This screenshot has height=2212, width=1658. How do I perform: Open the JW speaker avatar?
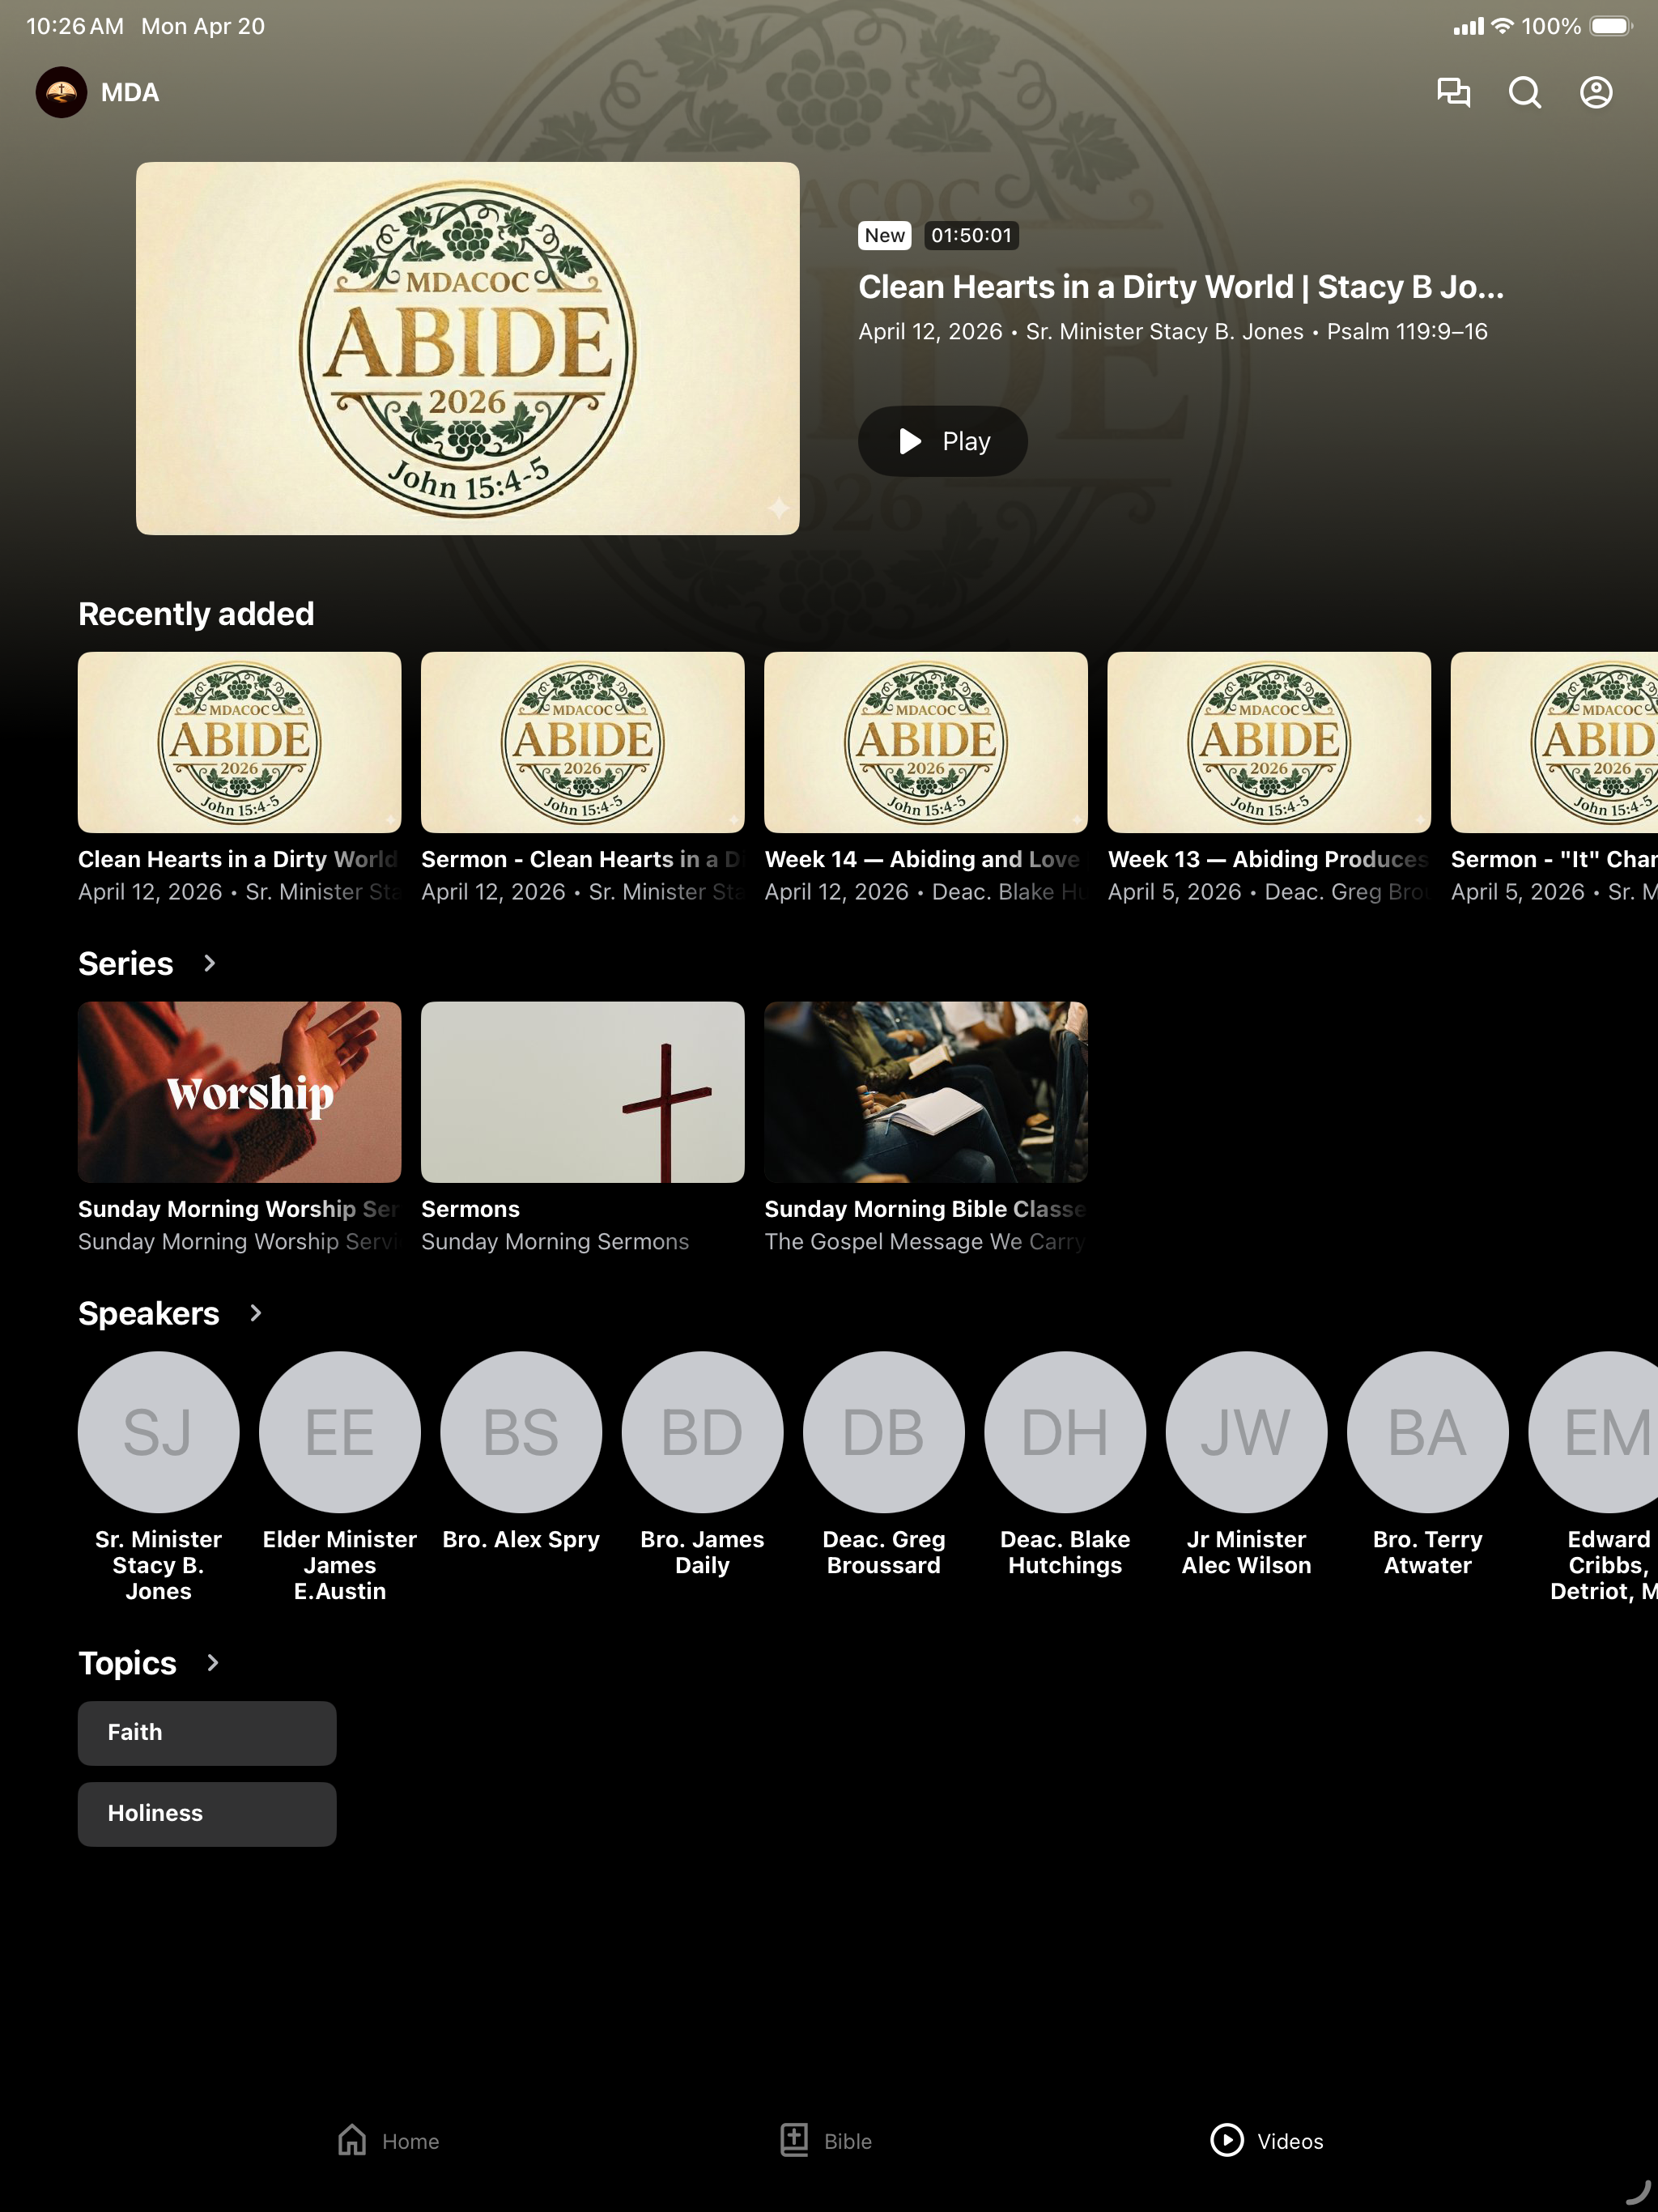point(1246,1432)
